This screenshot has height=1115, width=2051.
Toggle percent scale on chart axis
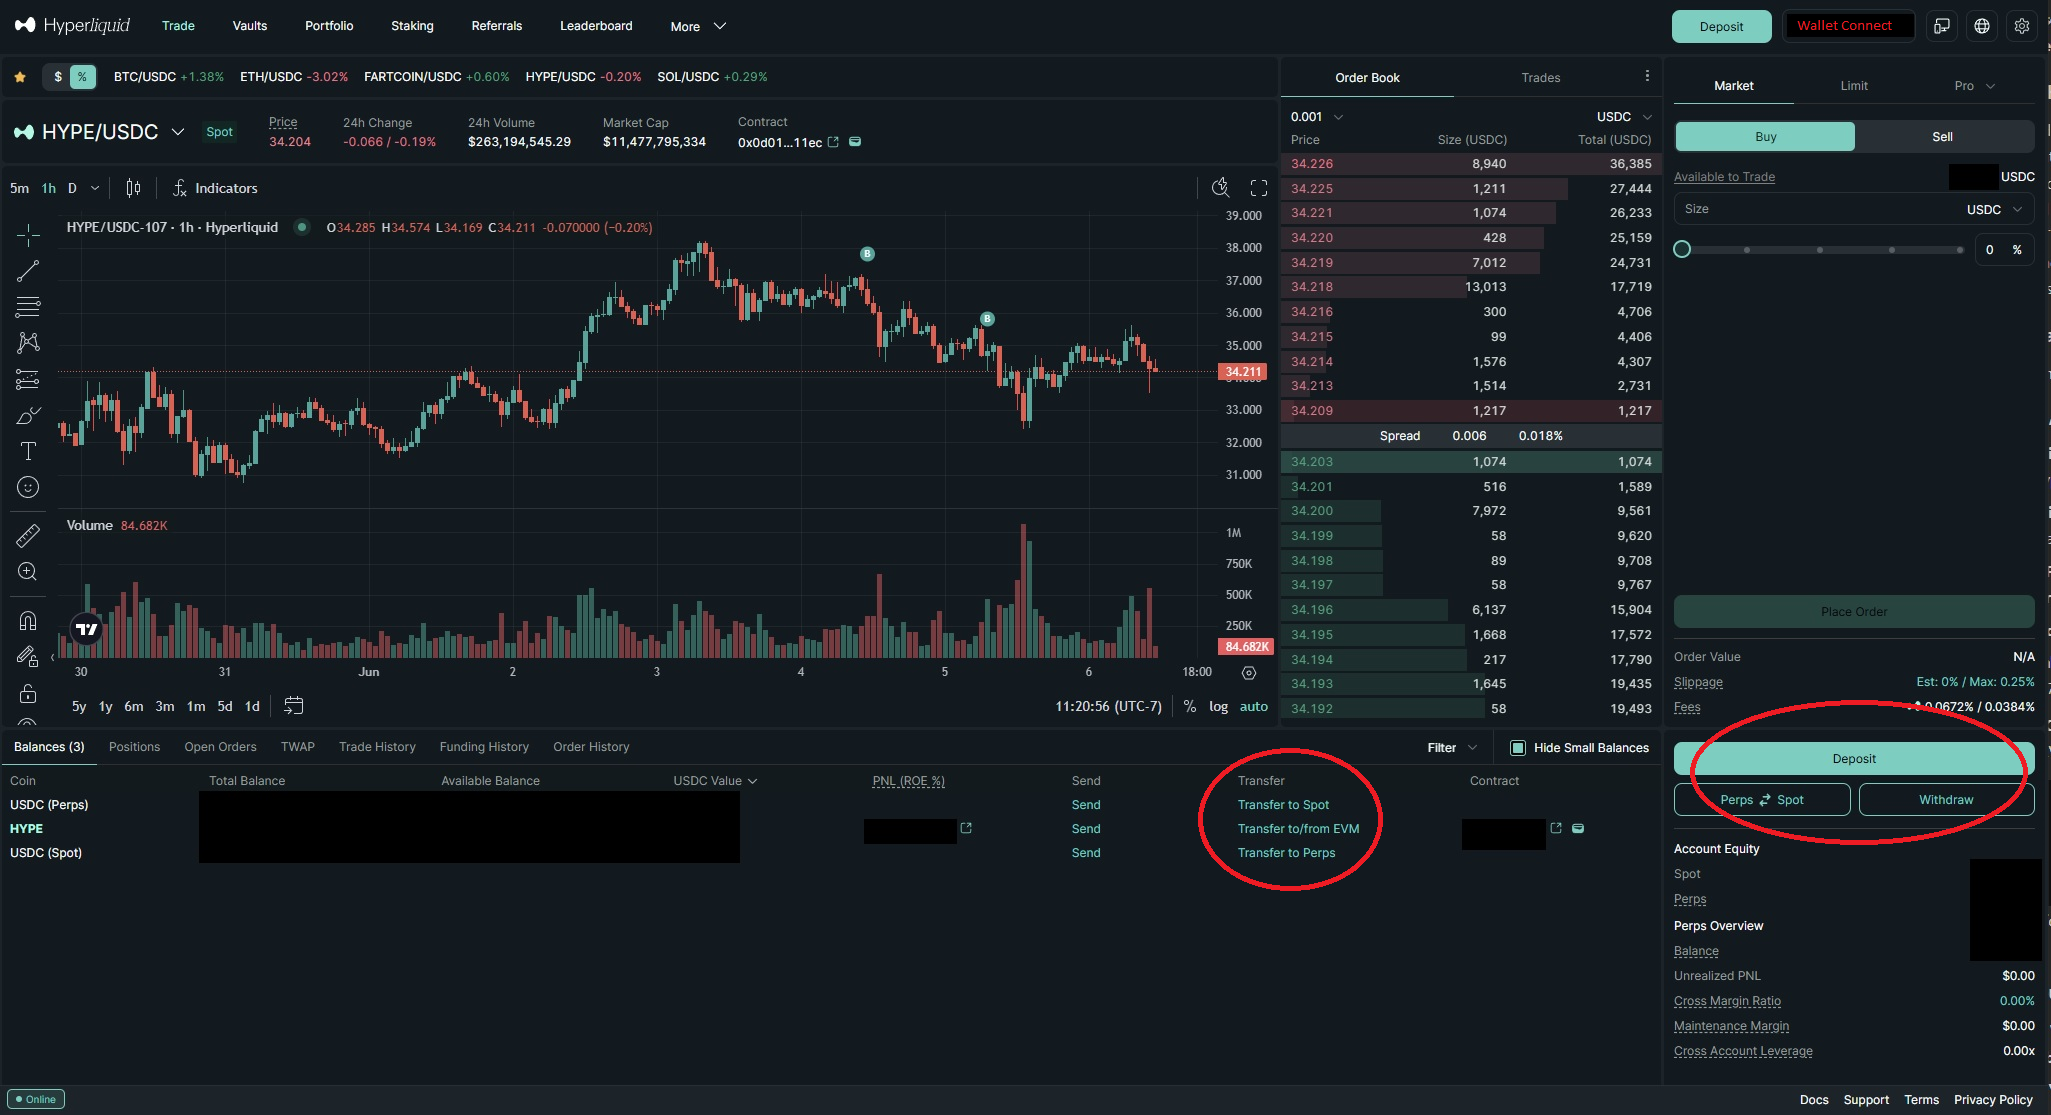pyautogui.click(x=1190, y=706)
